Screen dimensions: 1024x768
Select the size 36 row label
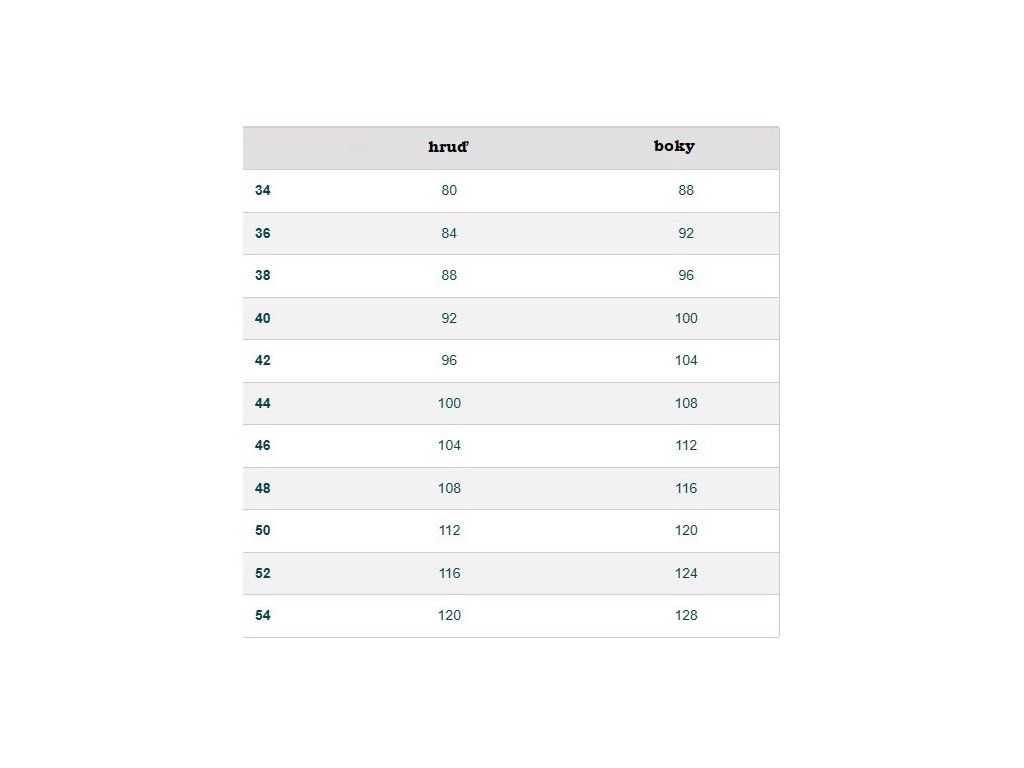[x=263, y=233]
